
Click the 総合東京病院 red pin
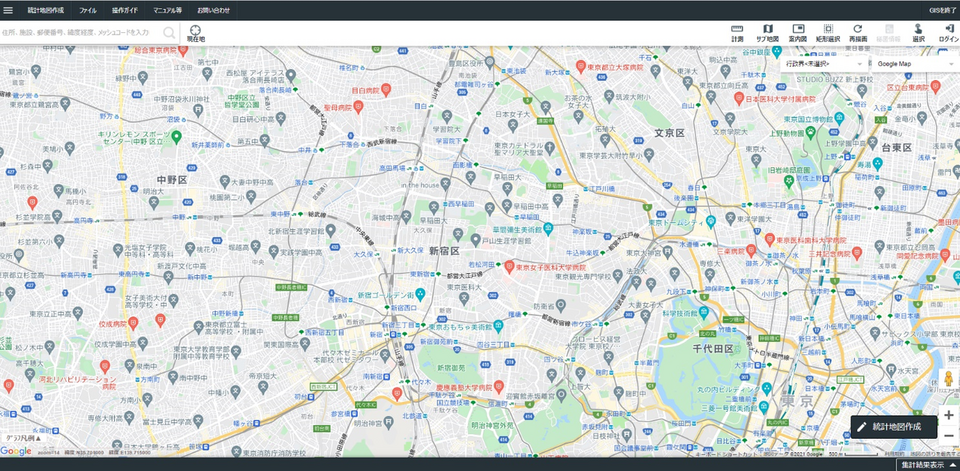[182, 50]
